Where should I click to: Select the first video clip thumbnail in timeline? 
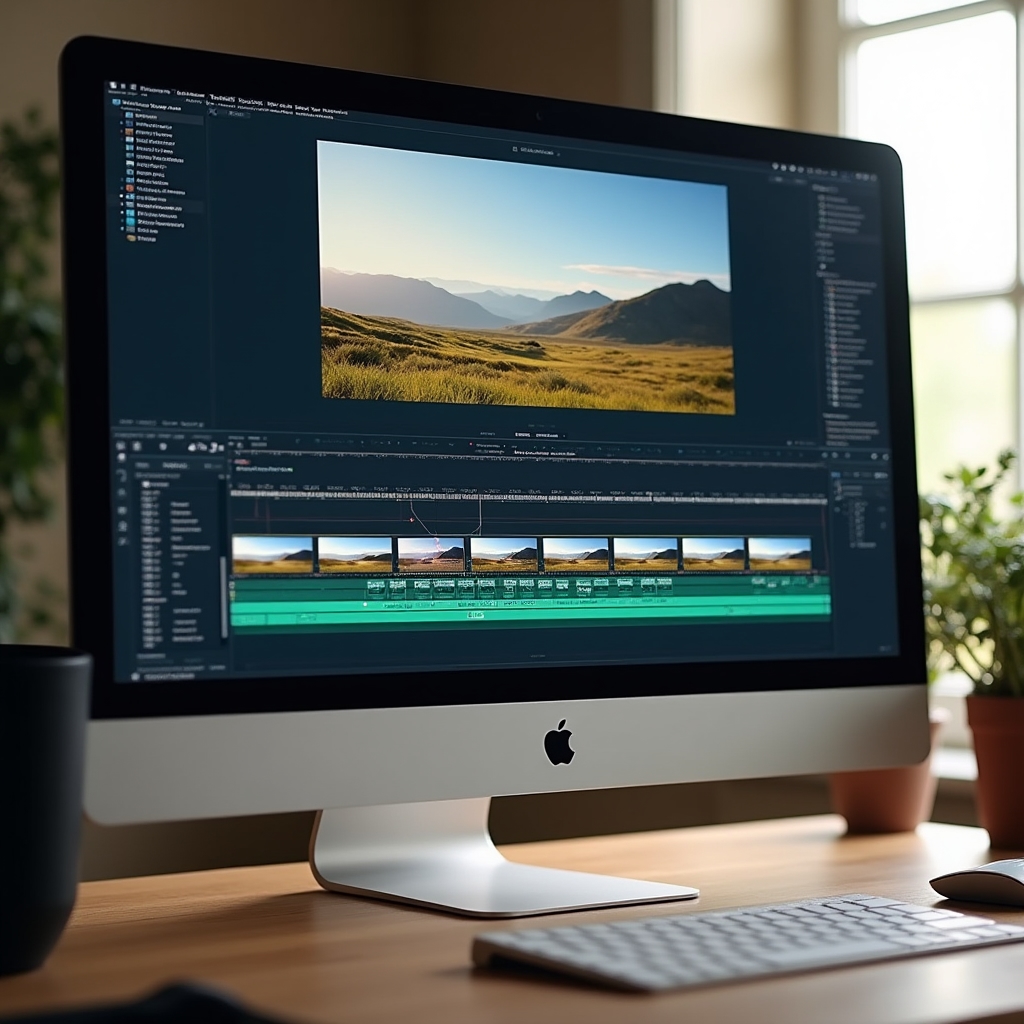272,554
